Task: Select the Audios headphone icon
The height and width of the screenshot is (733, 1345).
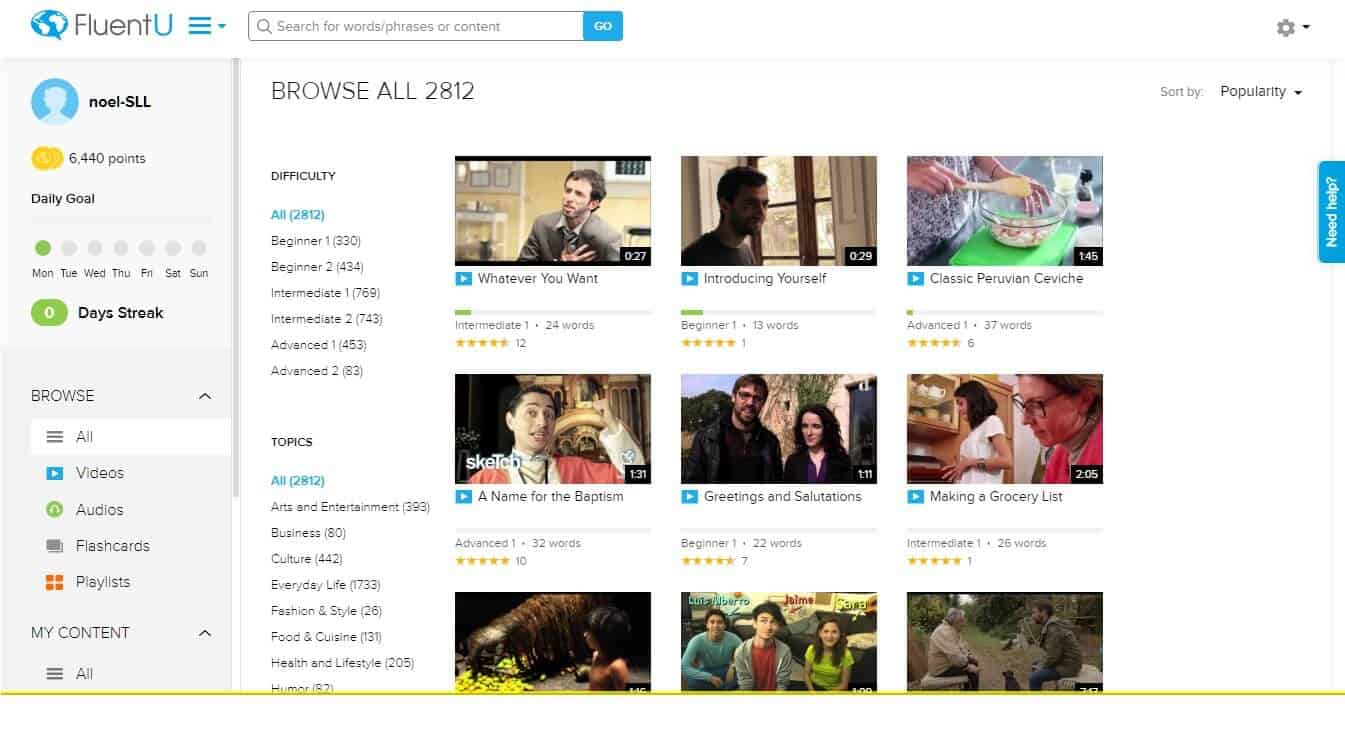Action: click(55, 510)
